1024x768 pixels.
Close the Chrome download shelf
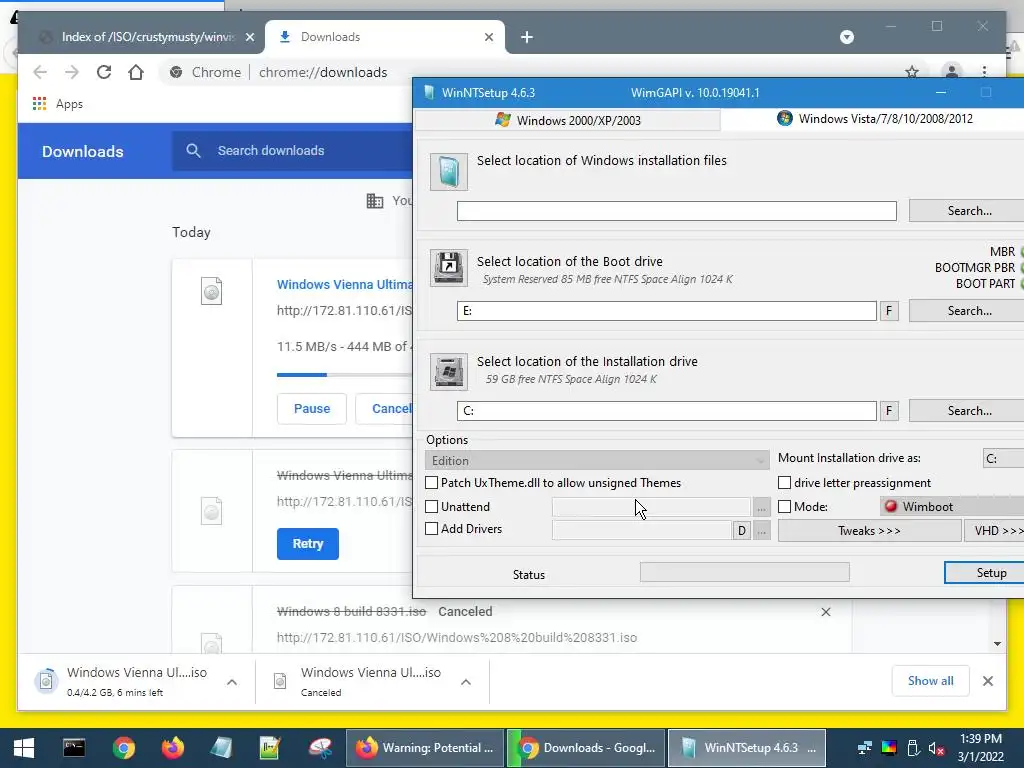point(987,681)
